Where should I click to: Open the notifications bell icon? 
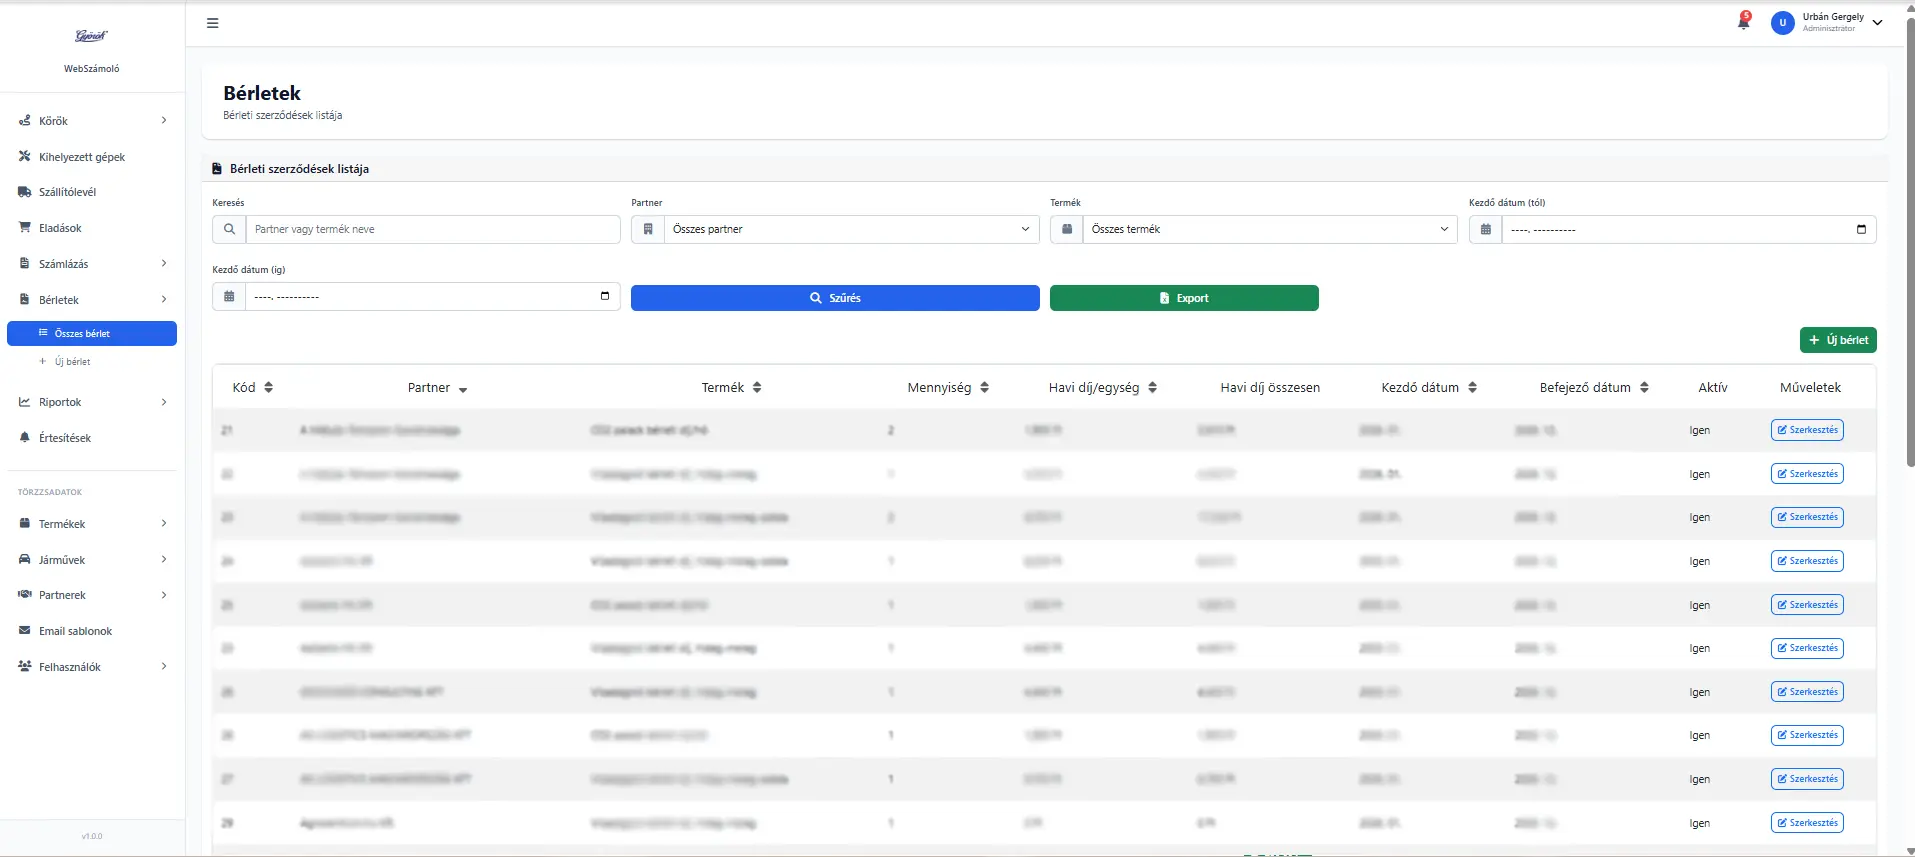pyautogui.click(x=1743, y=23)
